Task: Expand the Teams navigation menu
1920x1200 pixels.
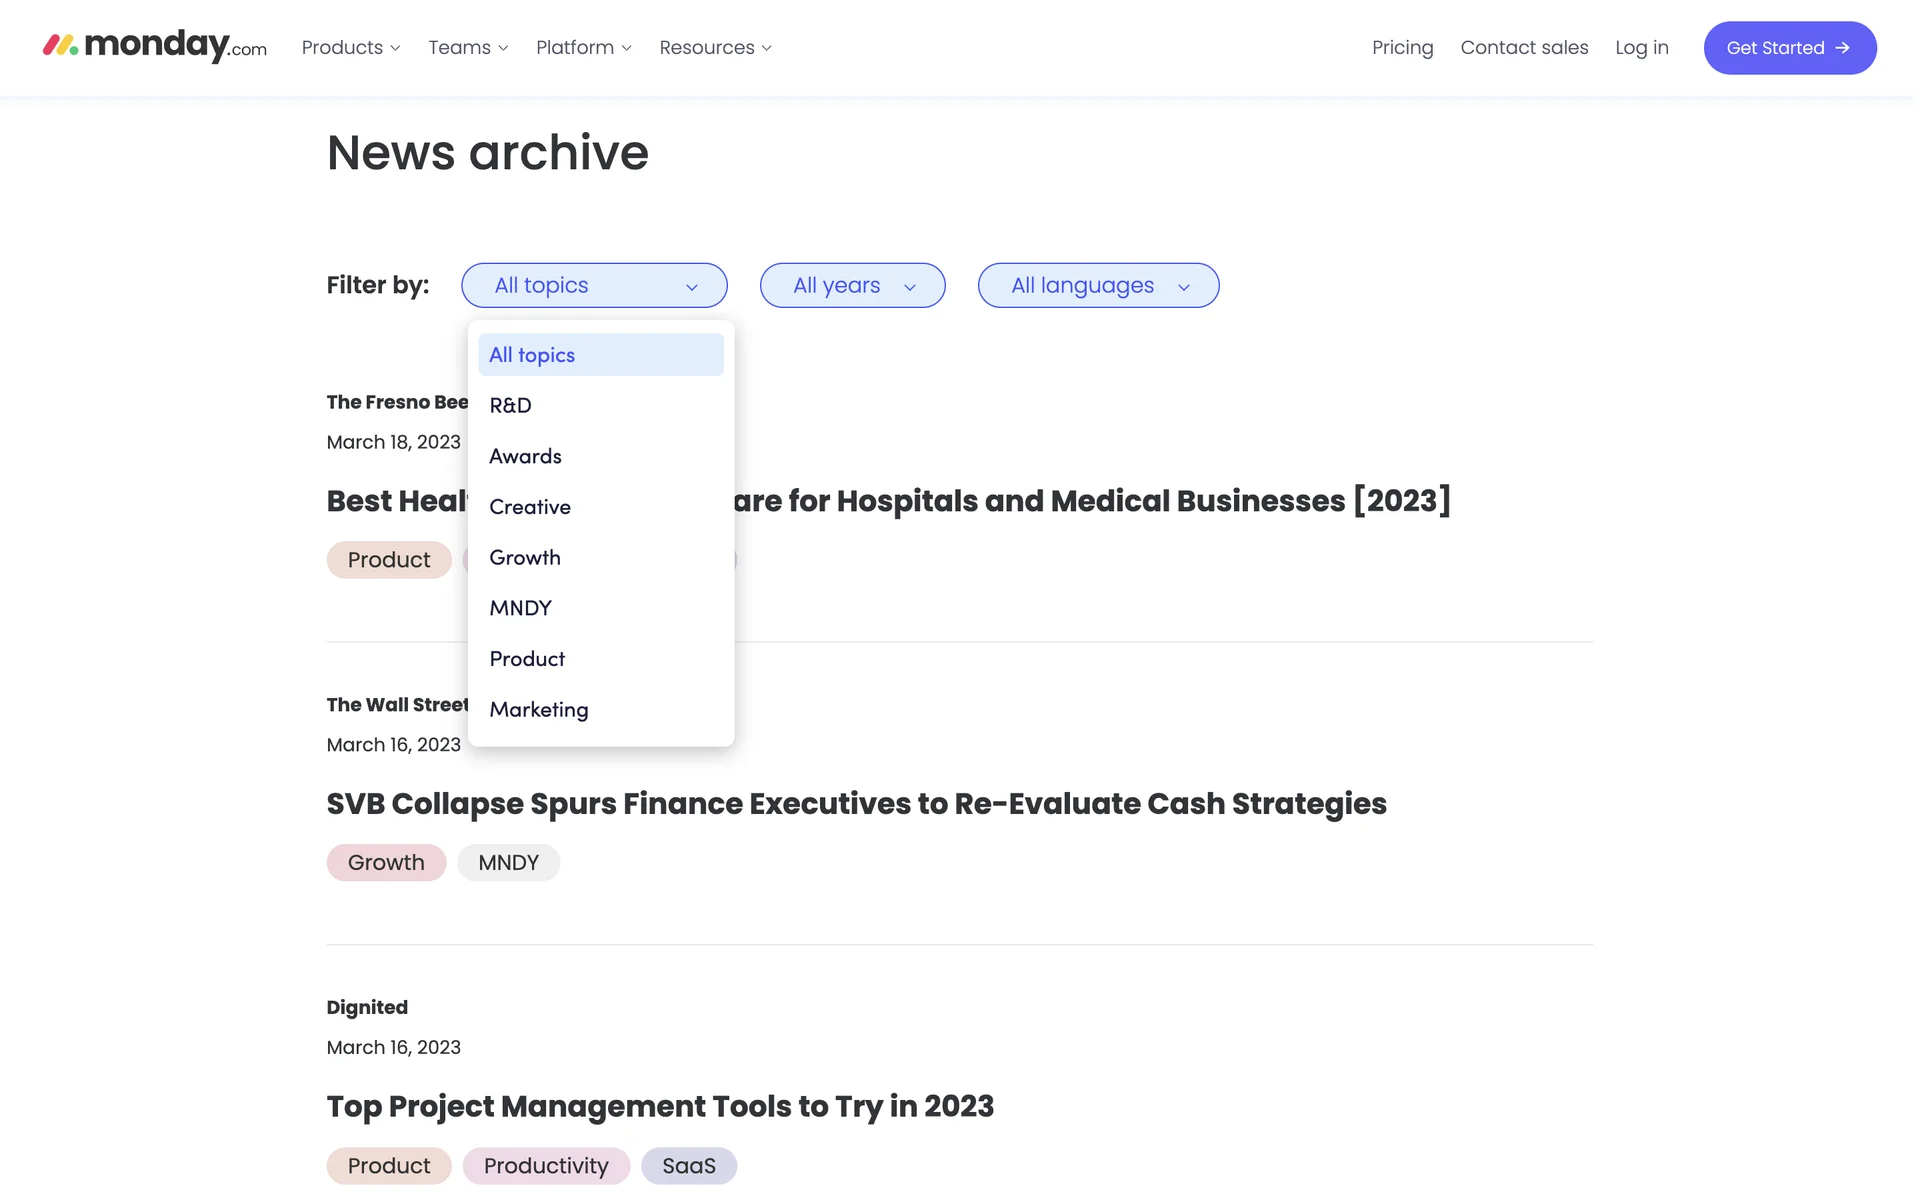Action: pos(468,48)
